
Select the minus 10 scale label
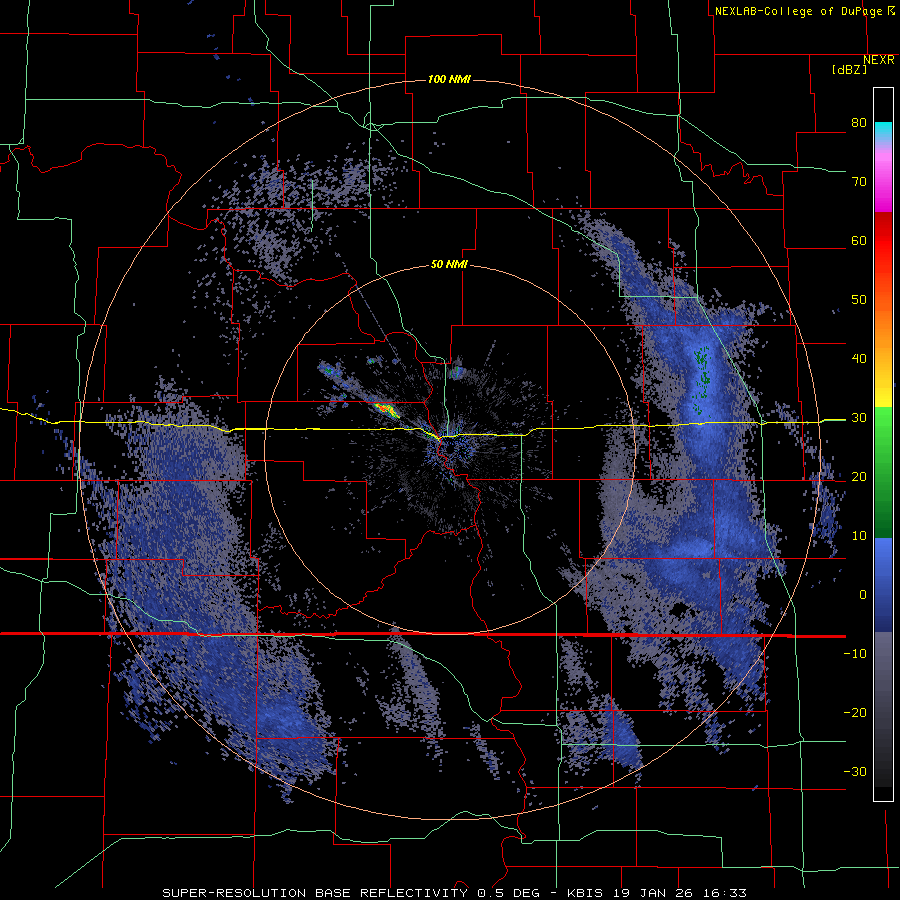tap(855, 653)
